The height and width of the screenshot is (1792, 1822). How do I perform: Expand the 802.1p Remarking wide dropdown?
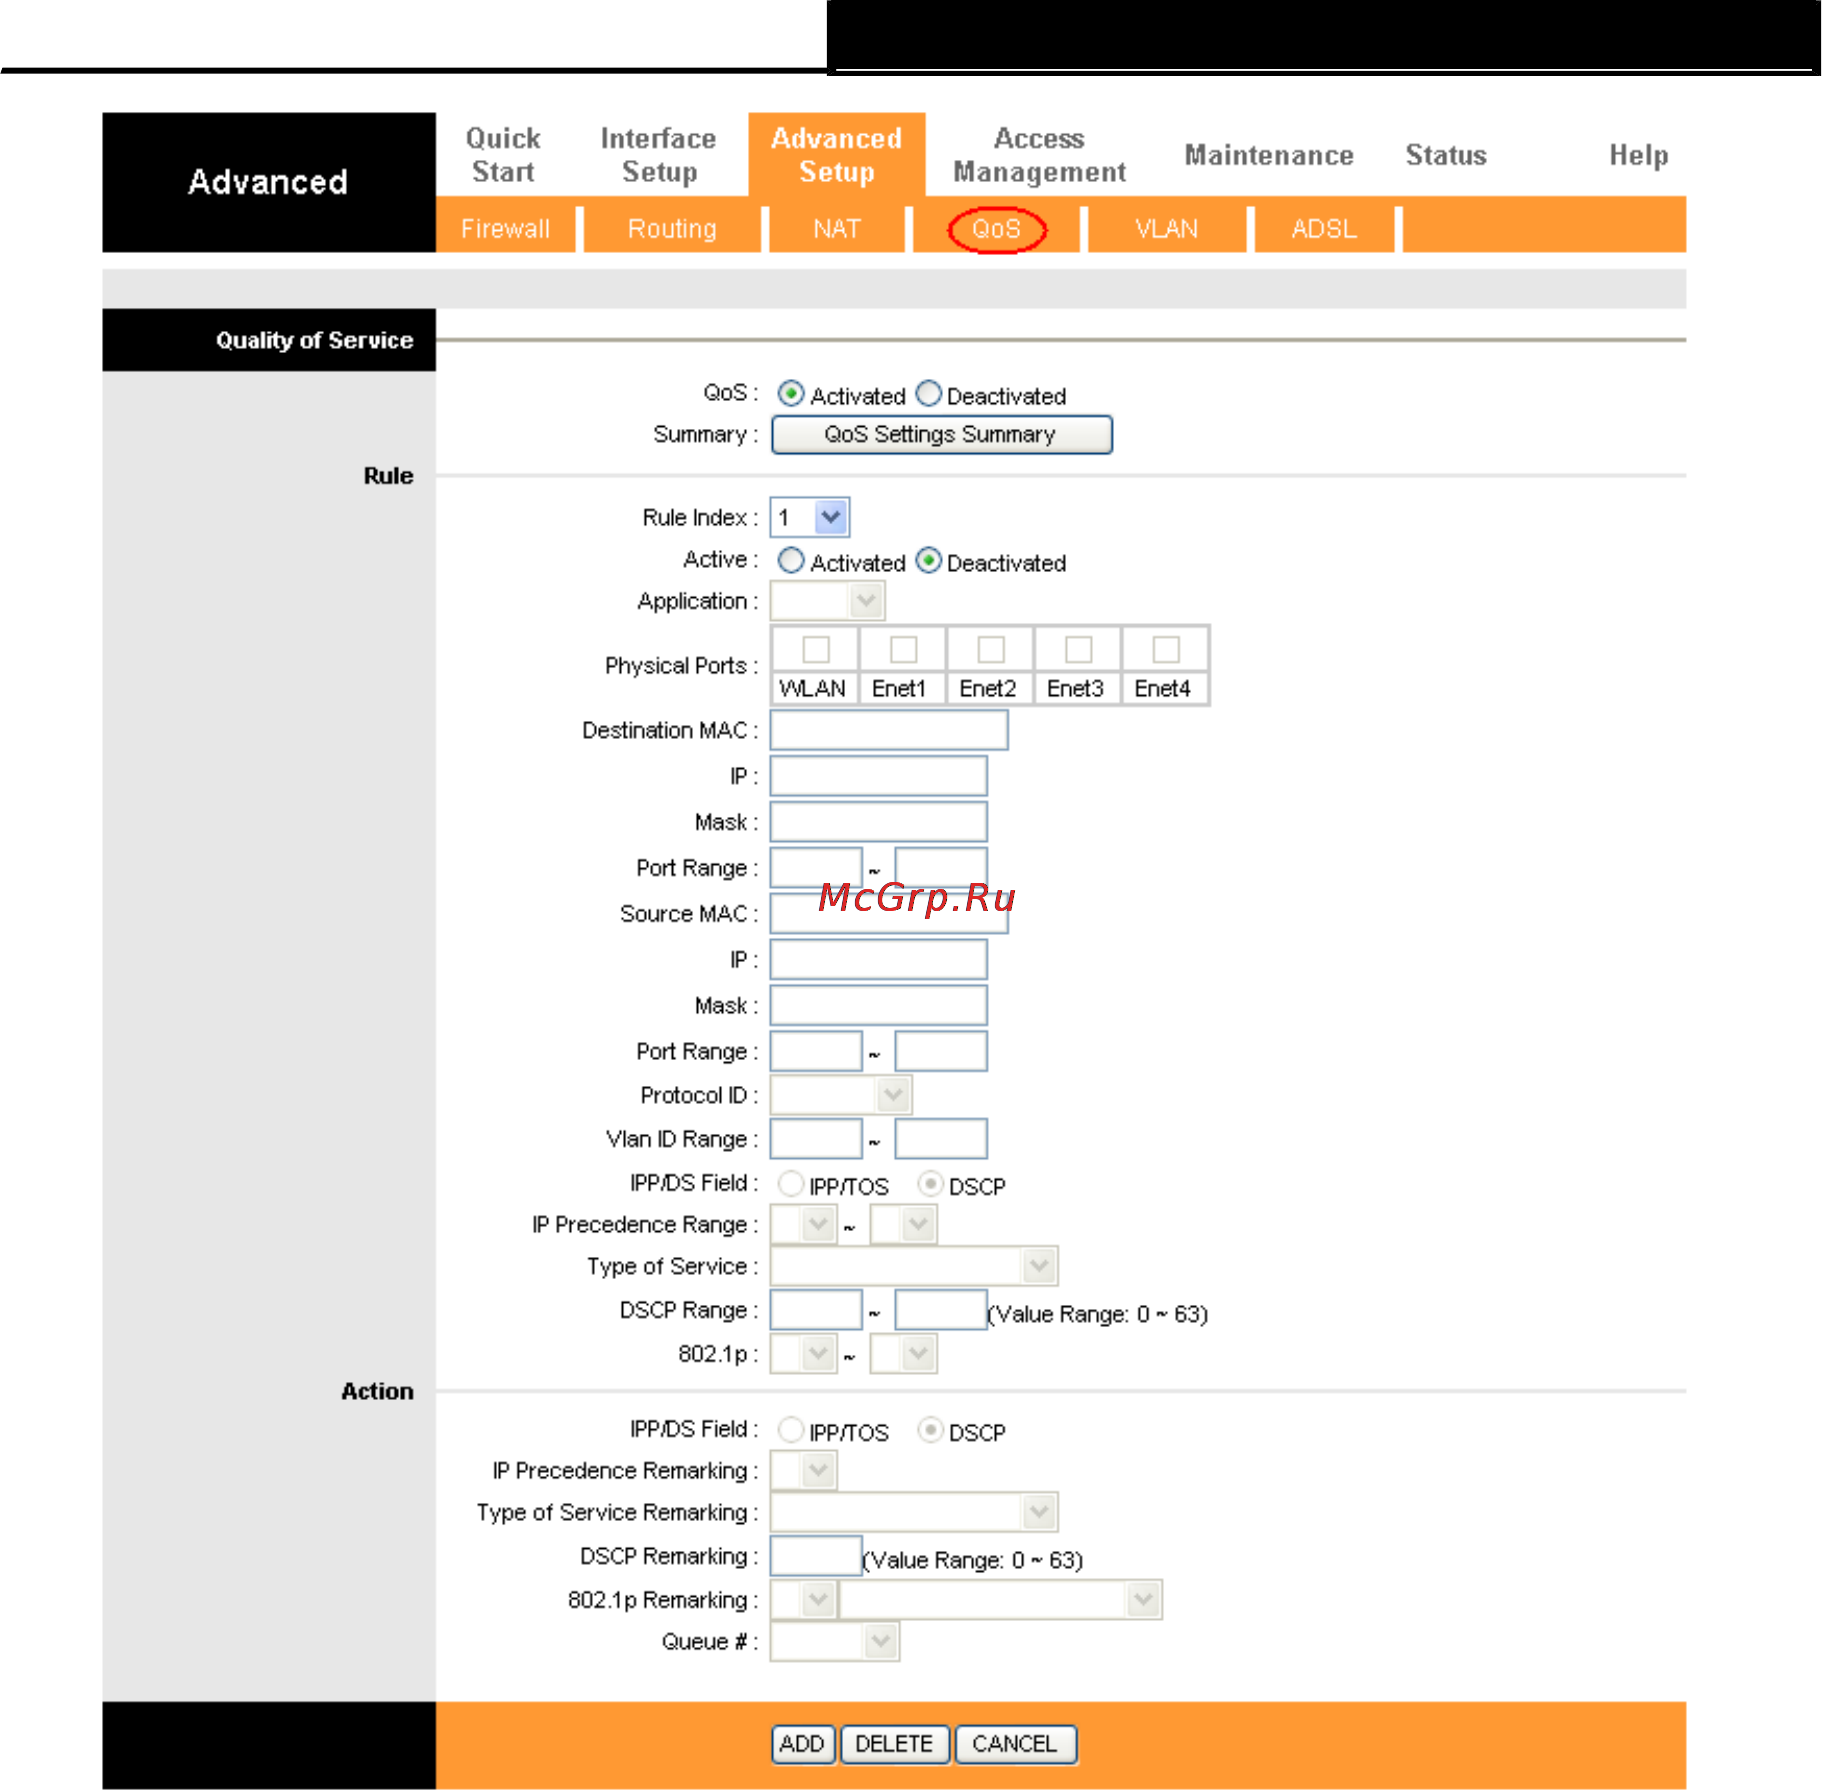pyautogui.click(x=1001, y=1600)
